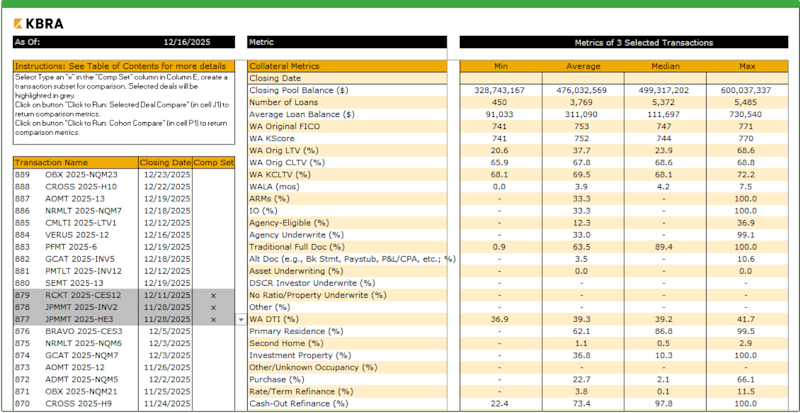Click Max WA DTI value 41.7

747,320
